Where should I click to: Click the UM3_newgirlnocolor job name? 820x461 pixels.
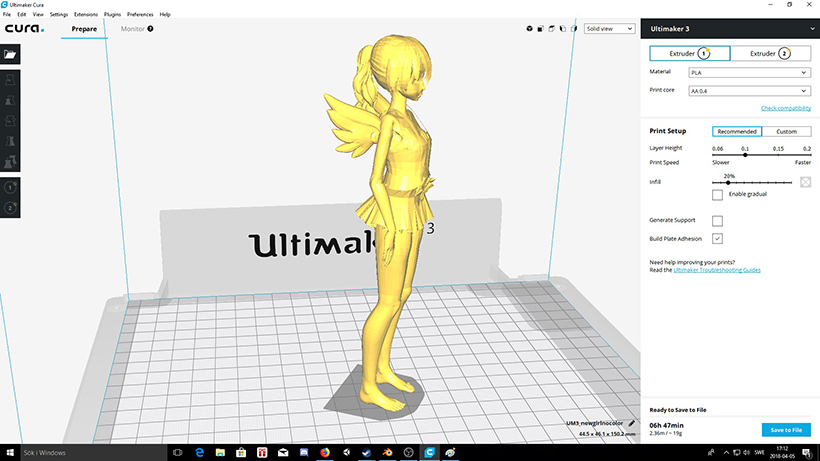point(595,423)
